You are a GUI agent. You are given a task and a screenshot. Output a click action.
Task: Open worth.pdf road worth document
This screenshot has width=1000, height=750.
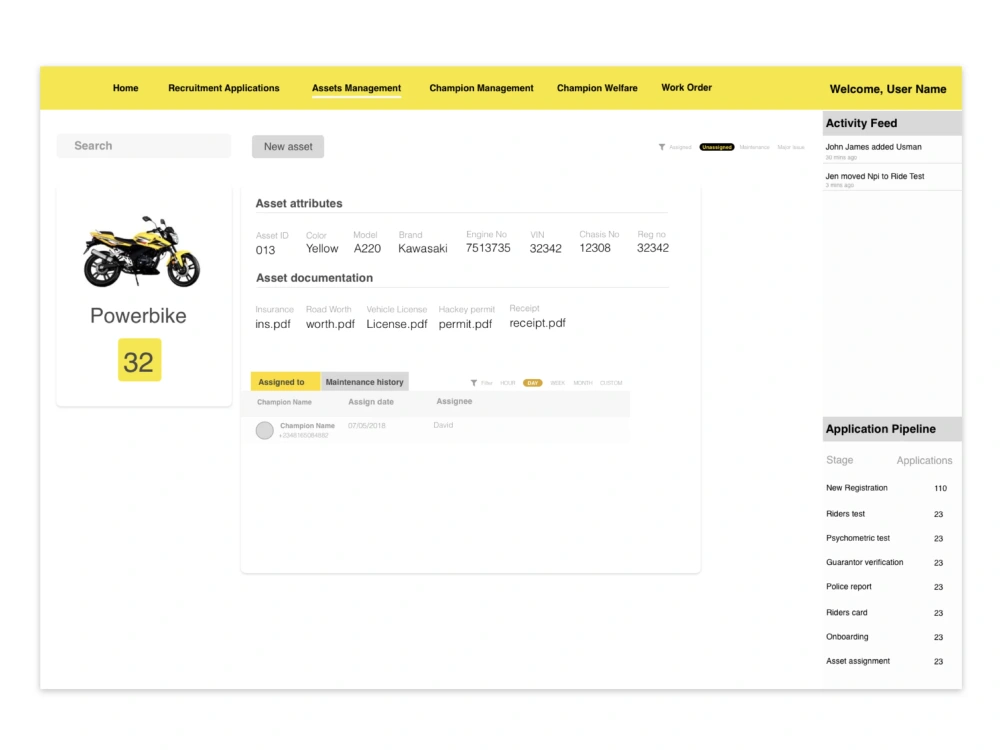coord(330,324)
